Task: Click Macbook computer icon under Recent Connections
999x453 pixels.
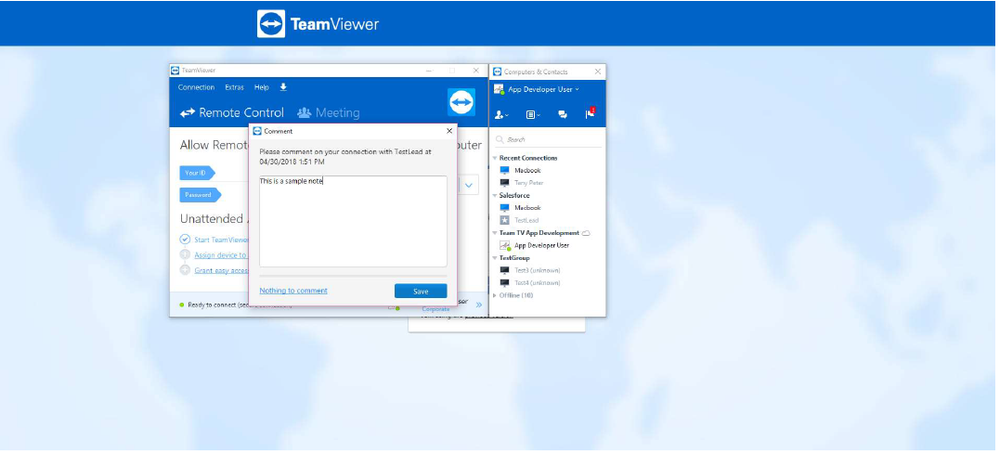Action: point(505,171)
